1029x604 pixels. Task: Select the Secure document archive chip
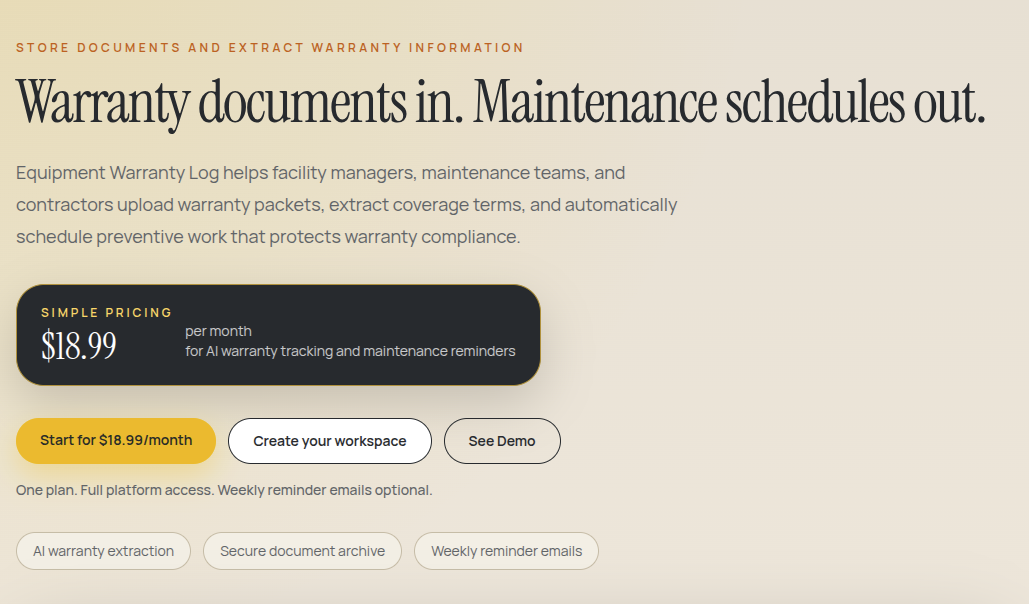click(302, 550)
